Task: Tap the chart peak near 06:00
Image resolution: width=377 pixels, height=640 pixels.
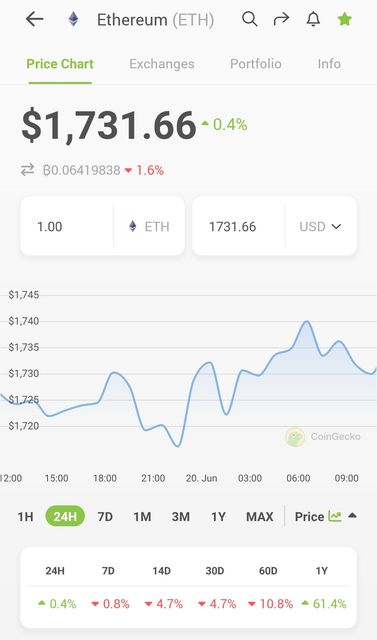Action: click(306, 322)
